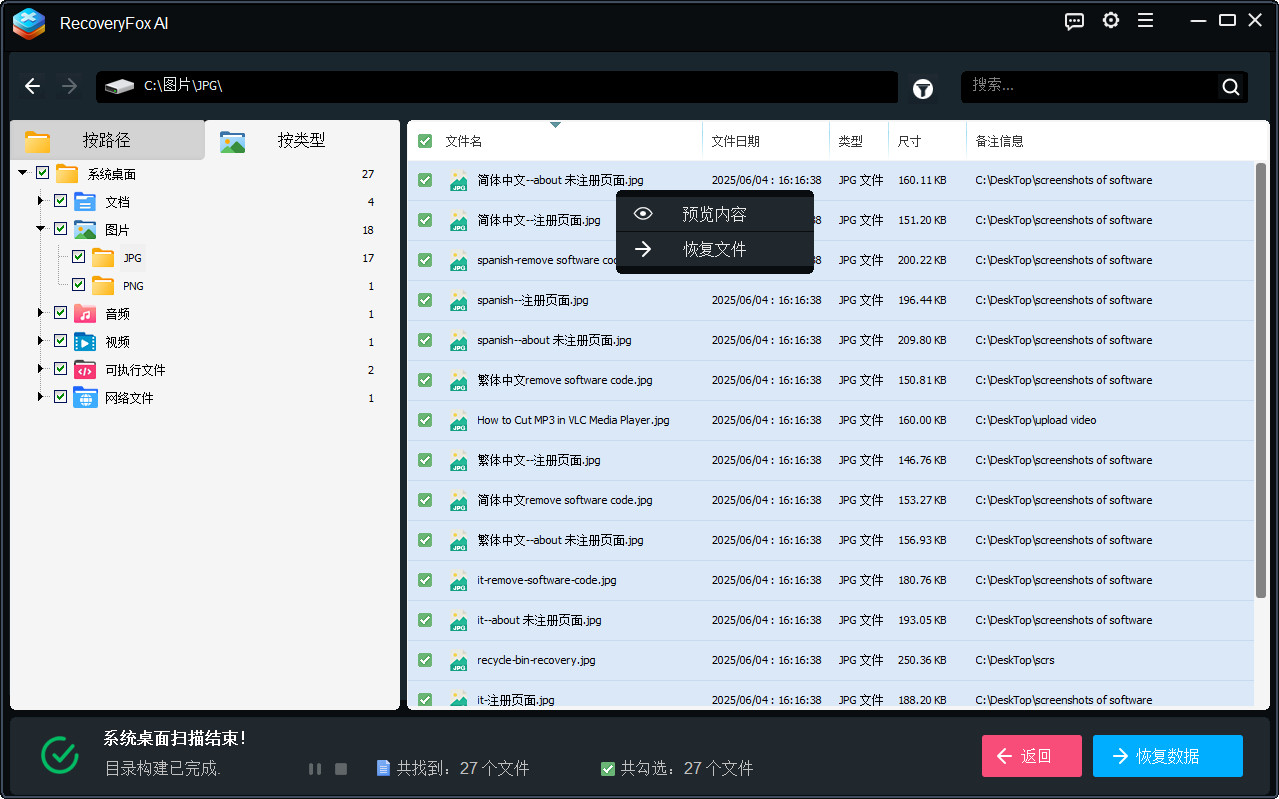Click the search magnifier icon
The height and width of the screenshot is (799, 1279).
[1230, 87]
